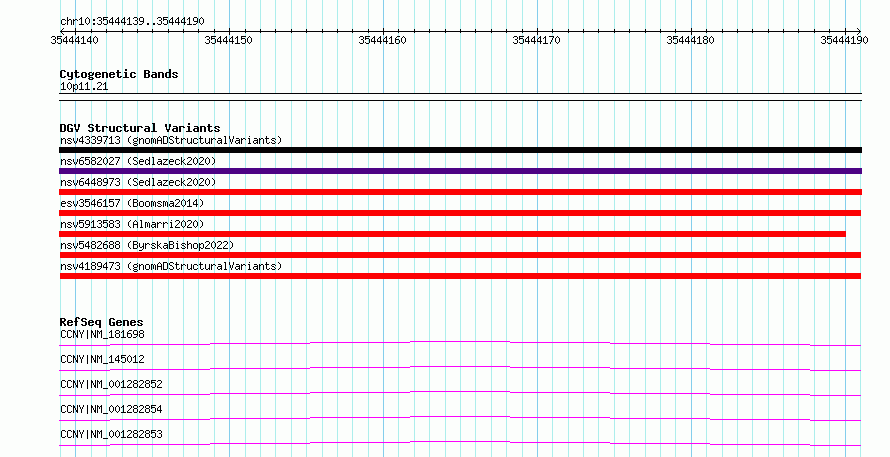This screenshot has height=457, width=890.
Task: Select the purple nsv6582027 variant bar
Action: pos(460,171)
